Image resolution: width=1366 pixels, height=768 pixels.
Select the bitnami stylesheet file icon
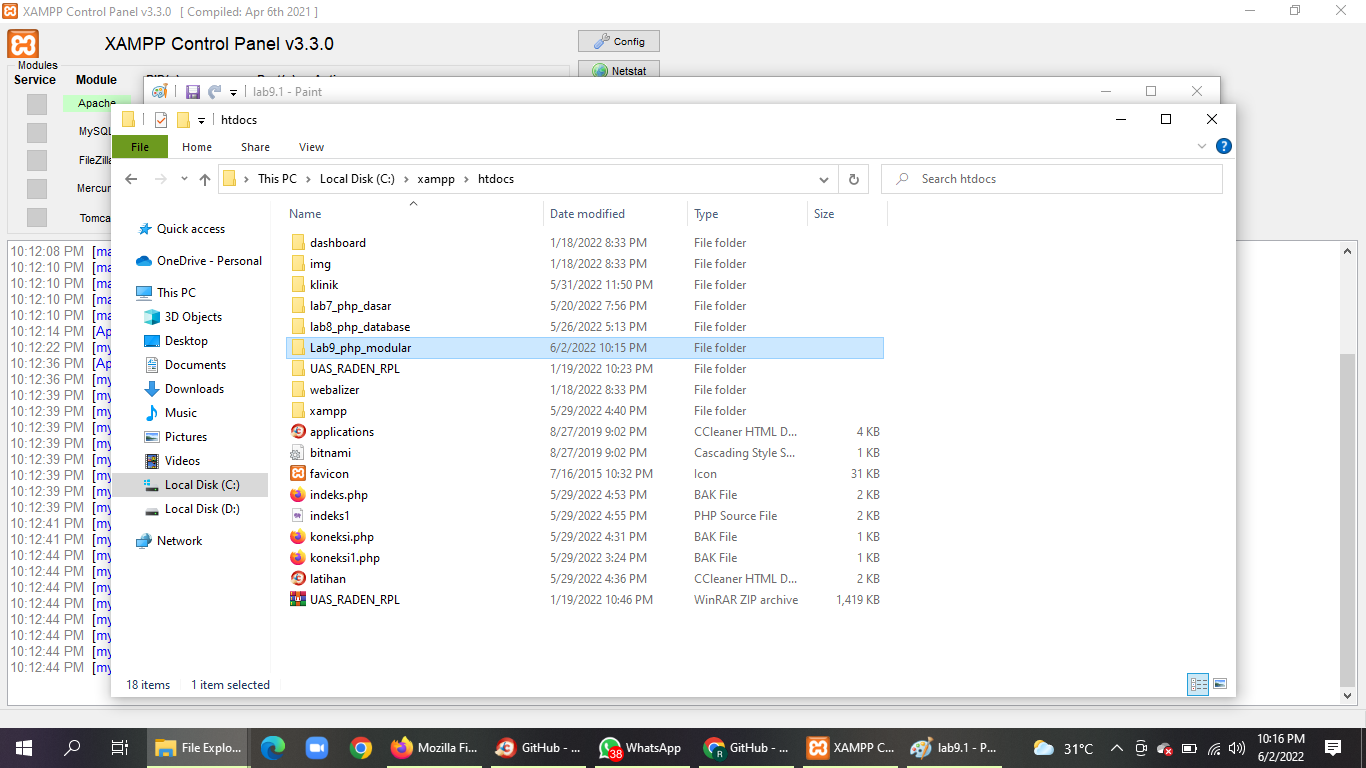(x=298, y=453)
